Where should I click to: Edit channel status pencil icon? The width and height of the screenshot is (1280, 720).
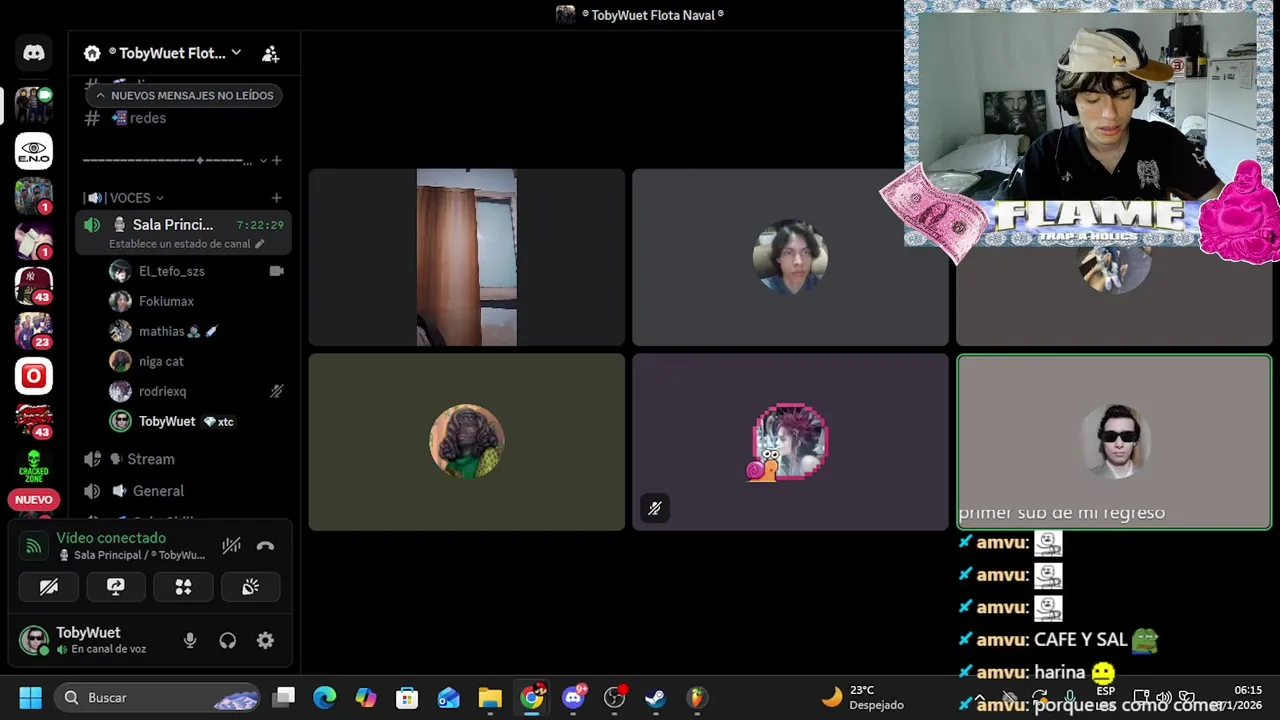260,244
